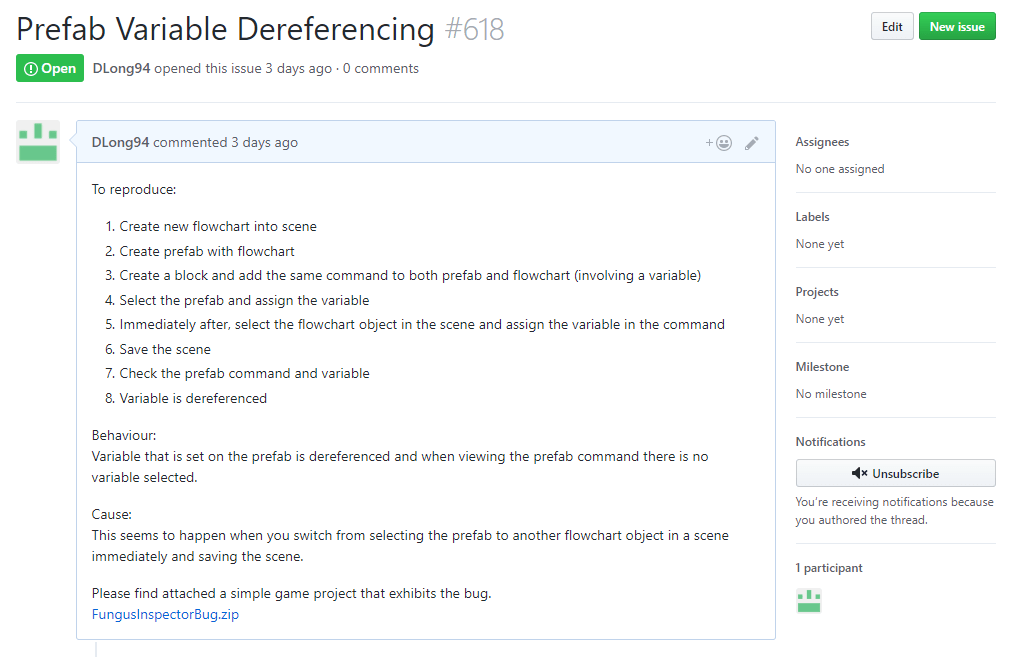Click the participant avatar in sidebar
The width and height of the screenshot is (1013, 657).
[808, 600]
